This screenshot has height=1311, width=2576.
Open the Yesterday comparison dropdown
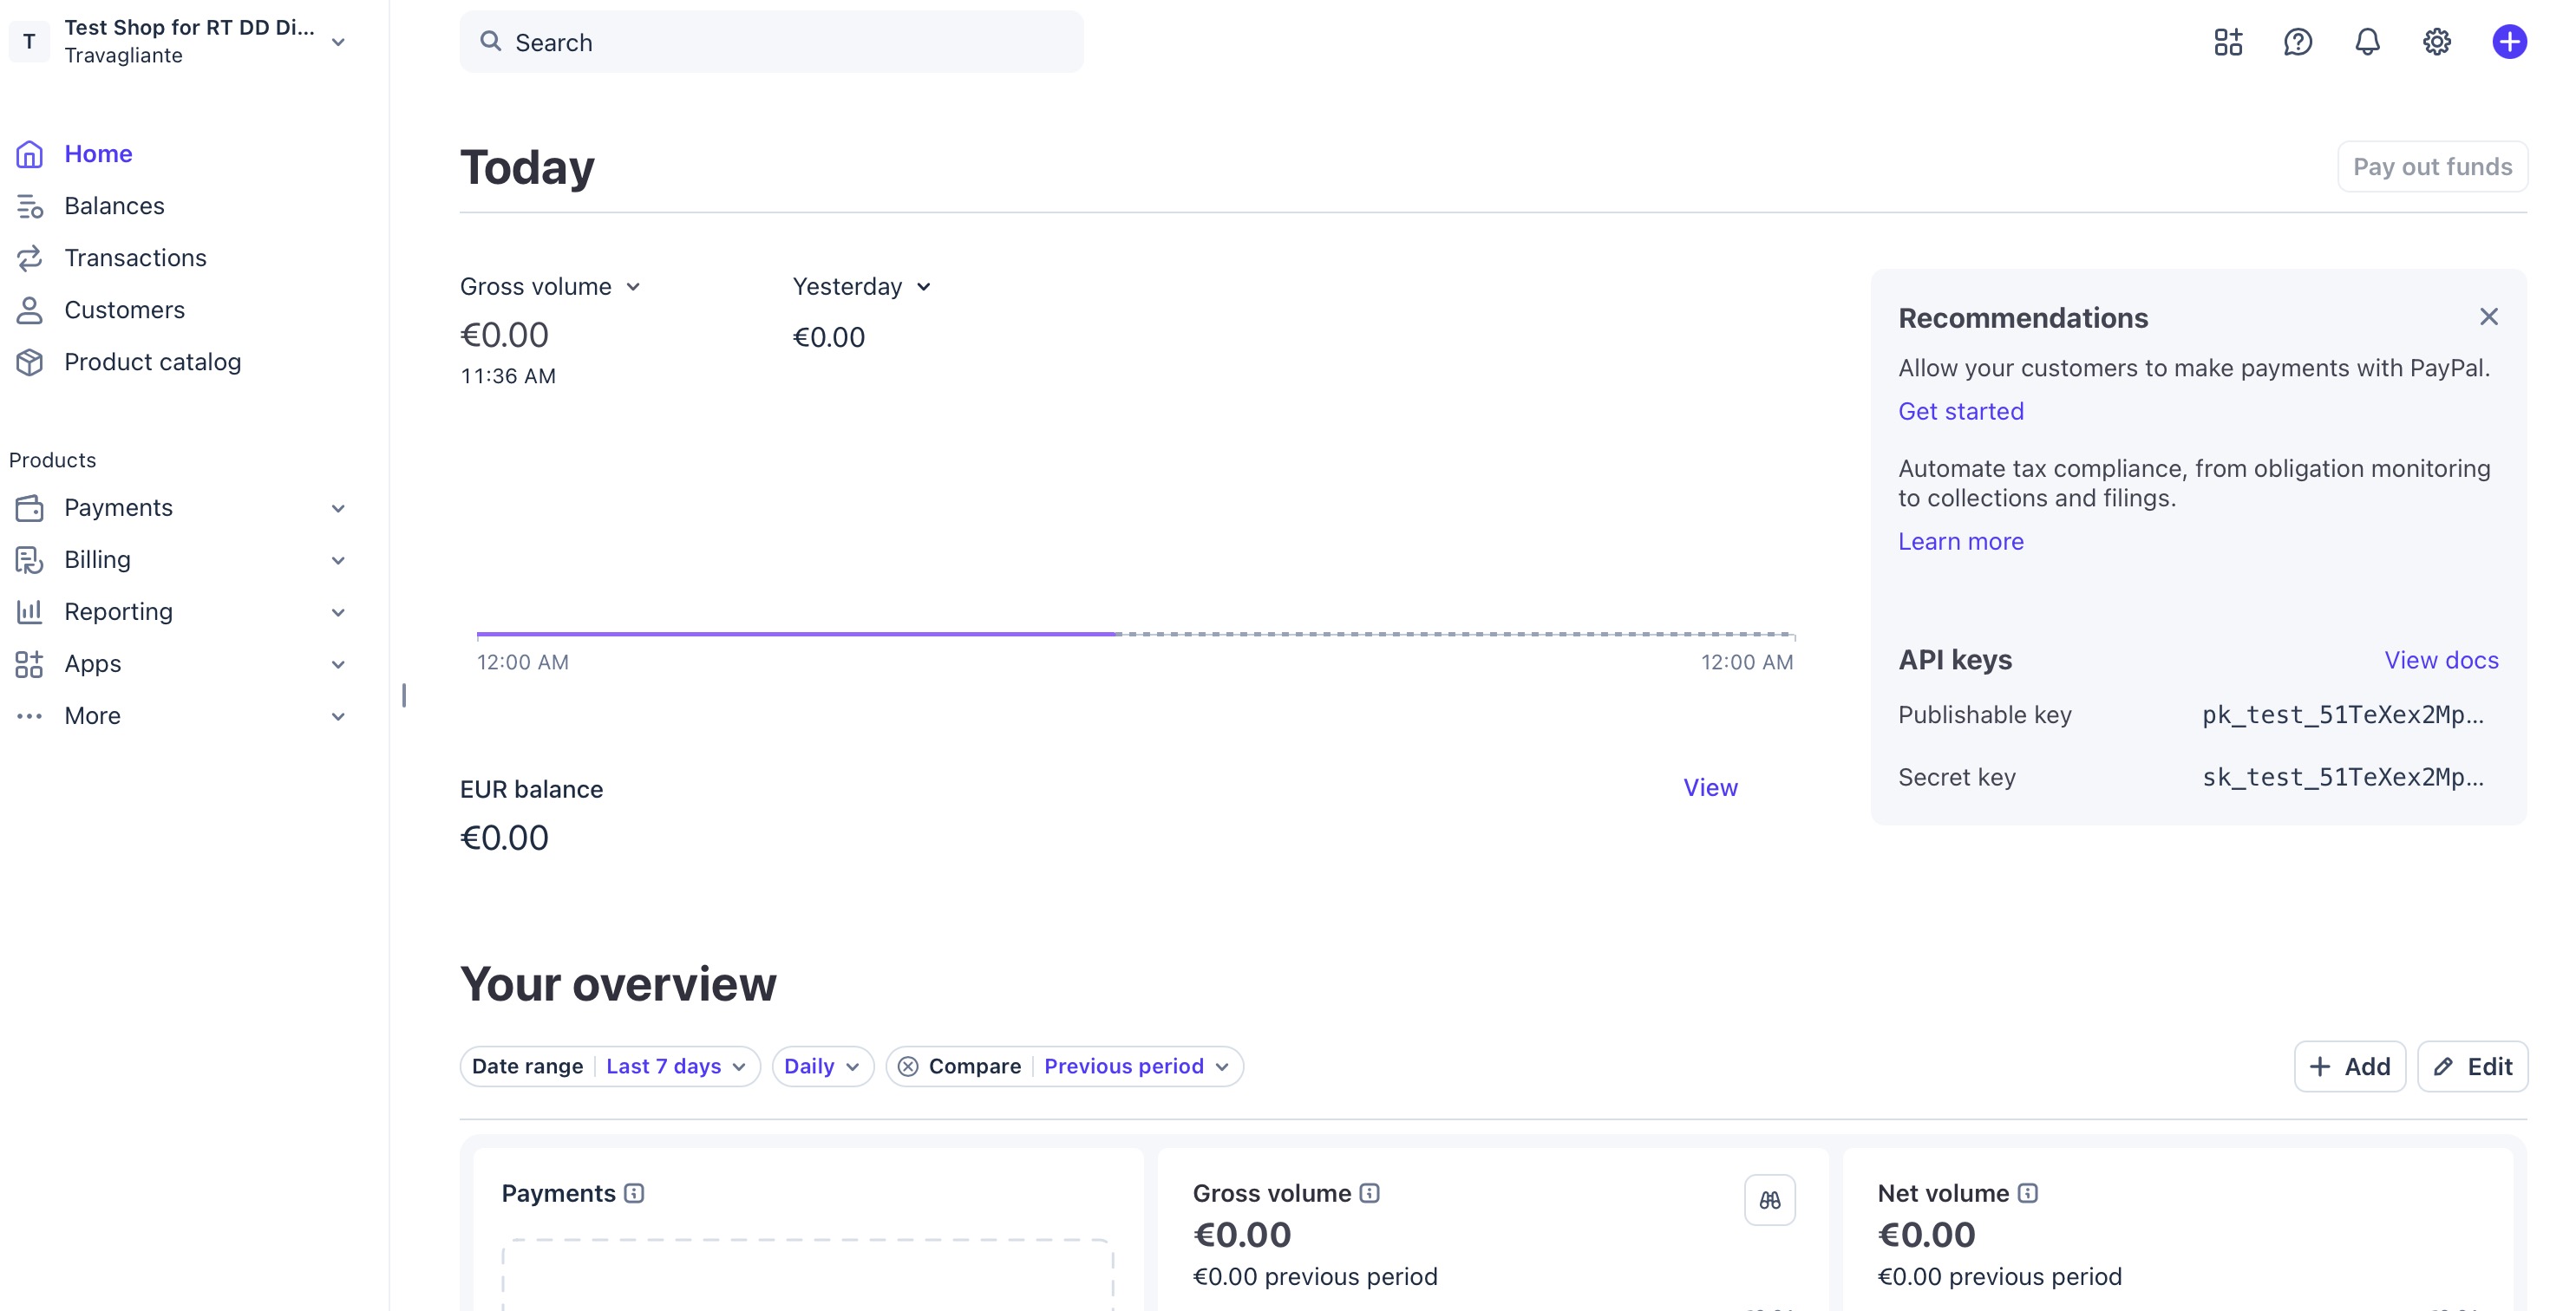[x=862, y=287]
